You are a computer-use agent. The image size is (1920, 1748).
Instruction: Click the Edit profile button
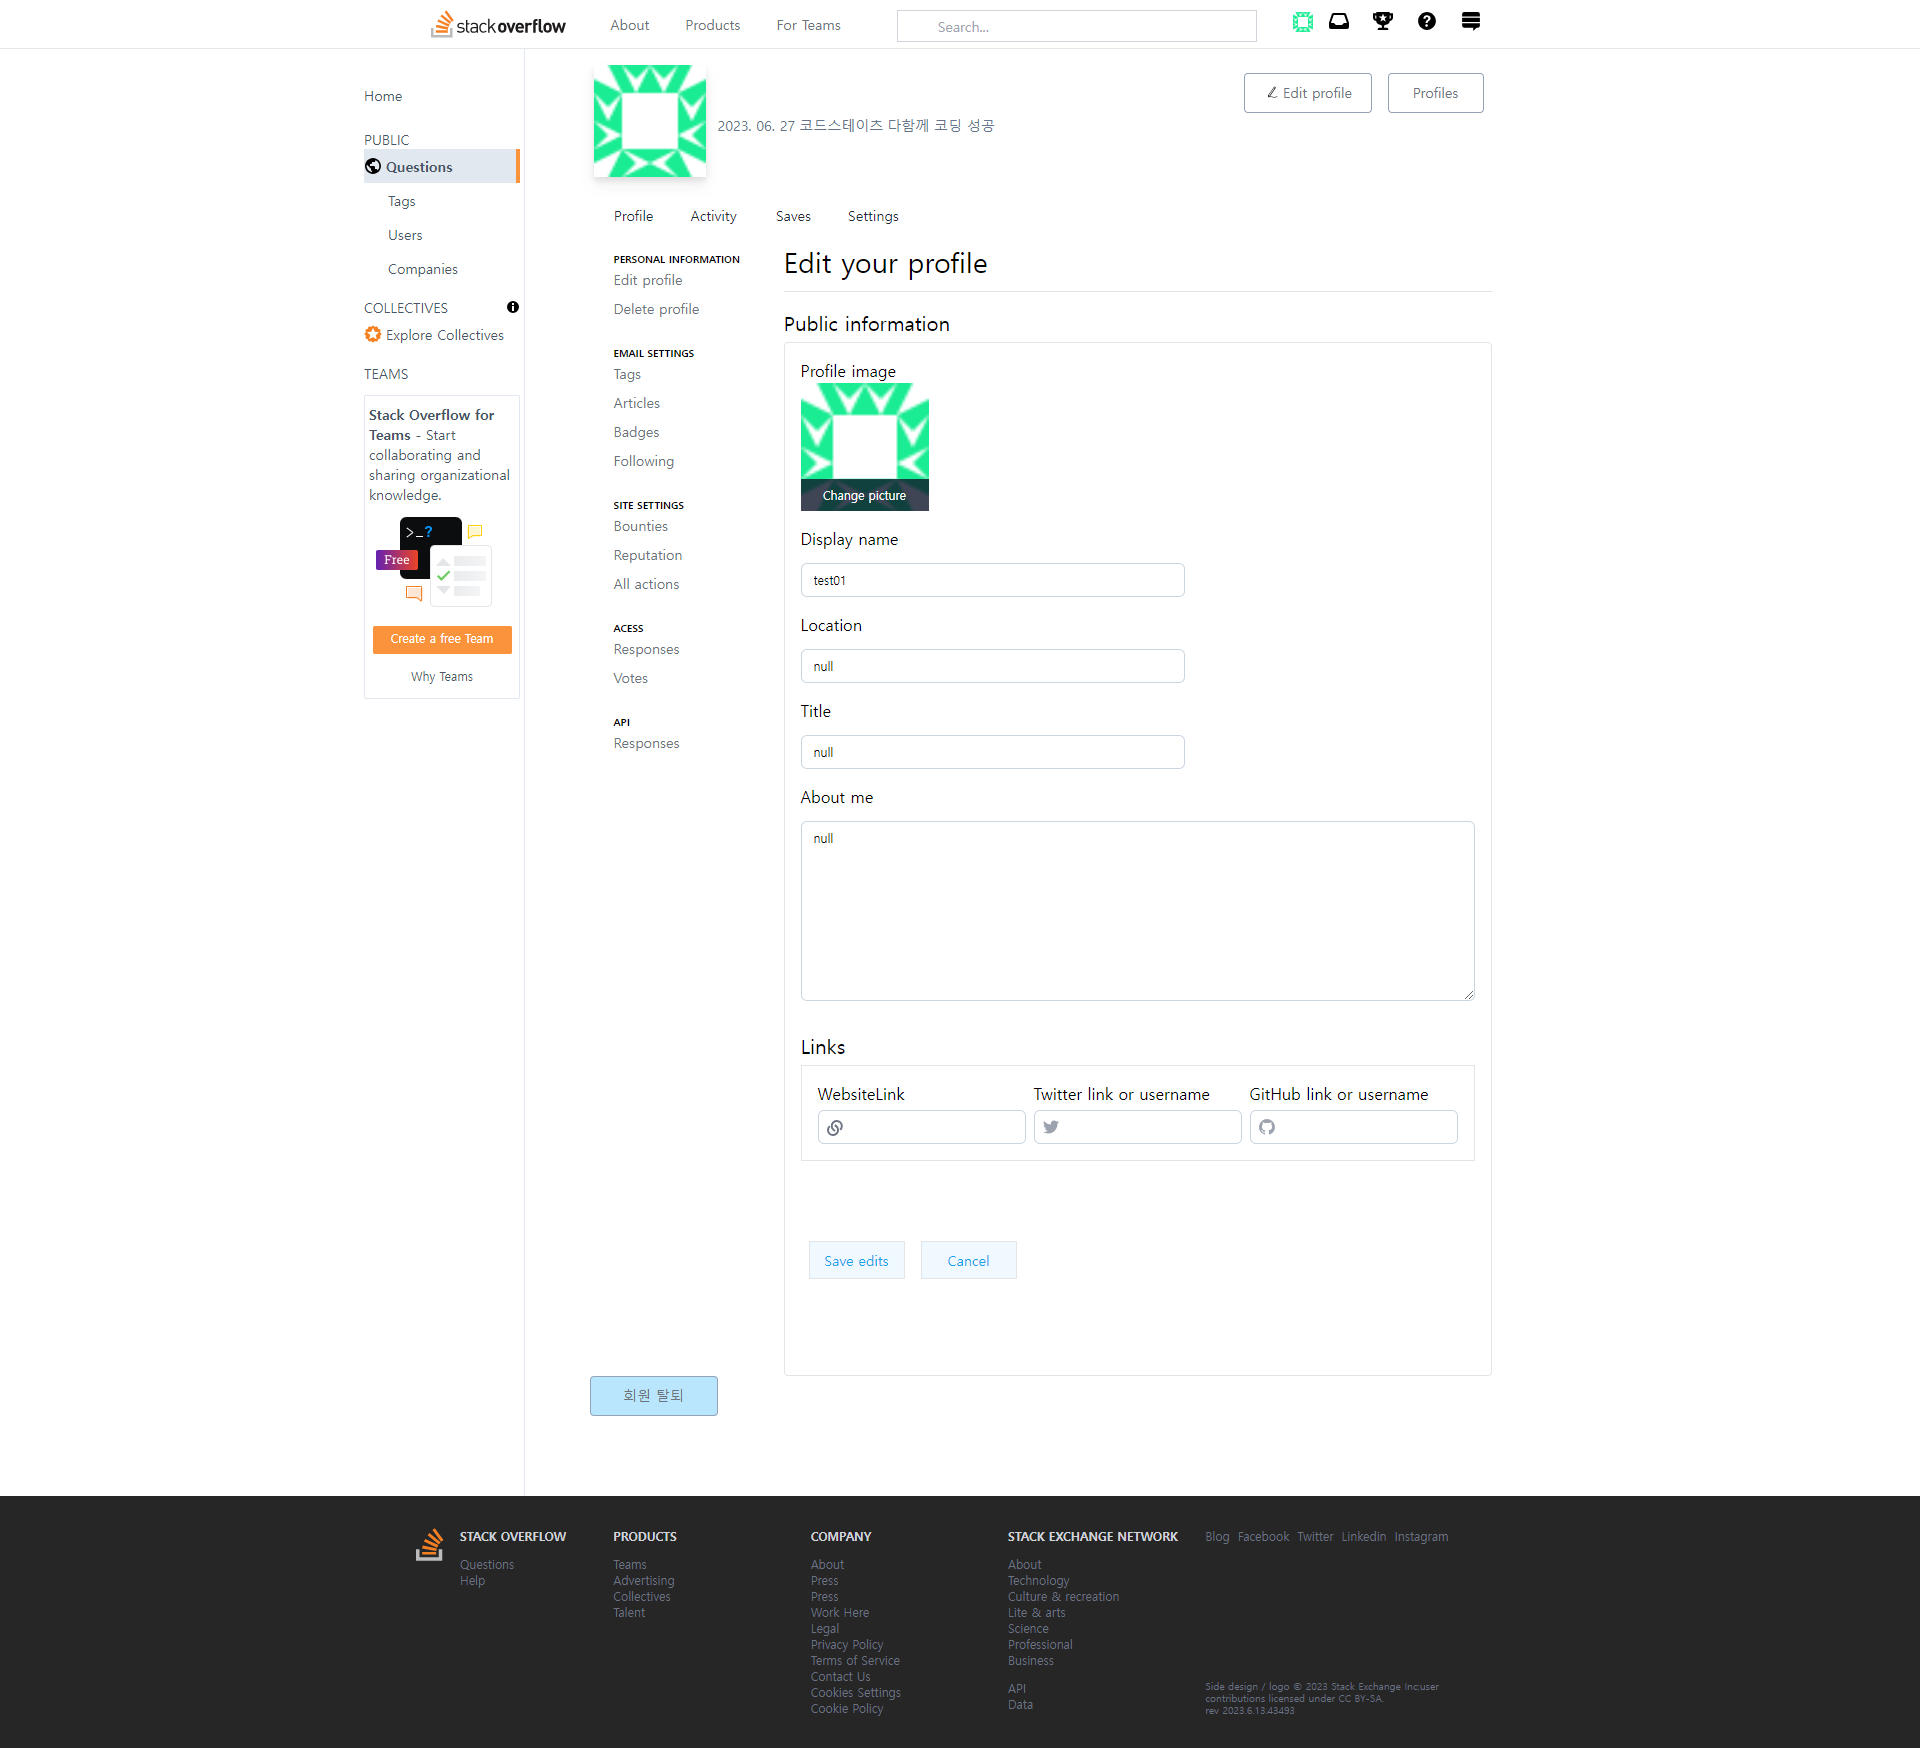click(x=1307, y=93)
